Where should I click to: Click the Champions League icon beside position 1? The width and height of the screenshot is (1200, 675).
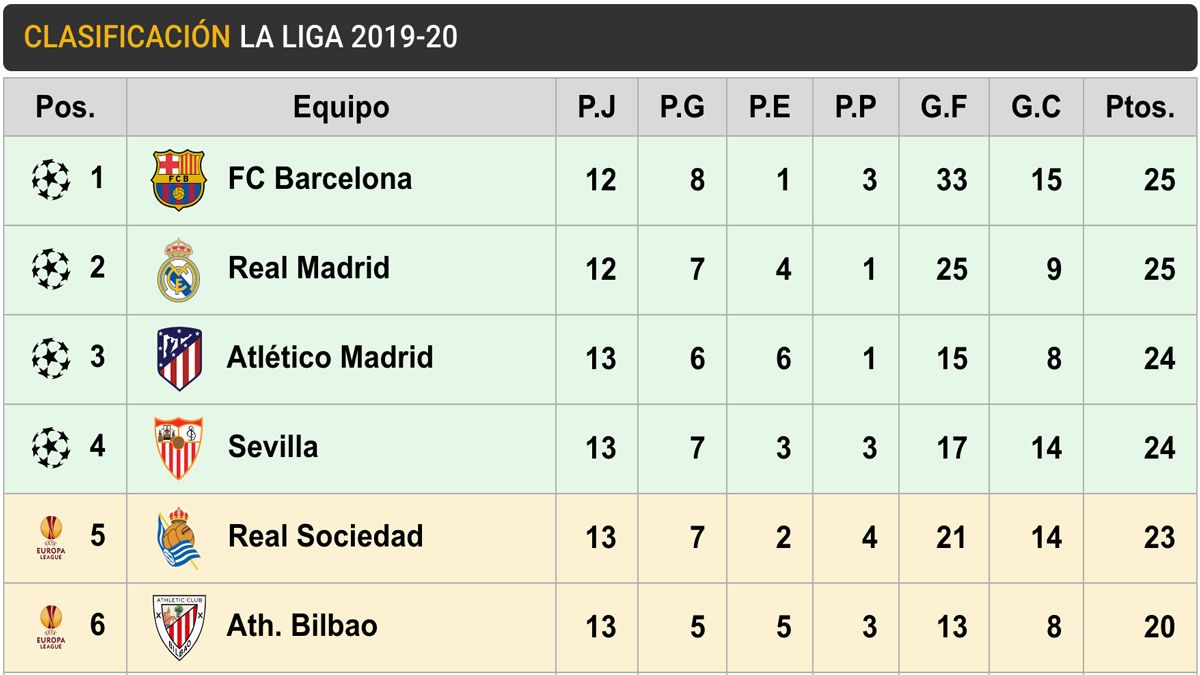point(50,180)
